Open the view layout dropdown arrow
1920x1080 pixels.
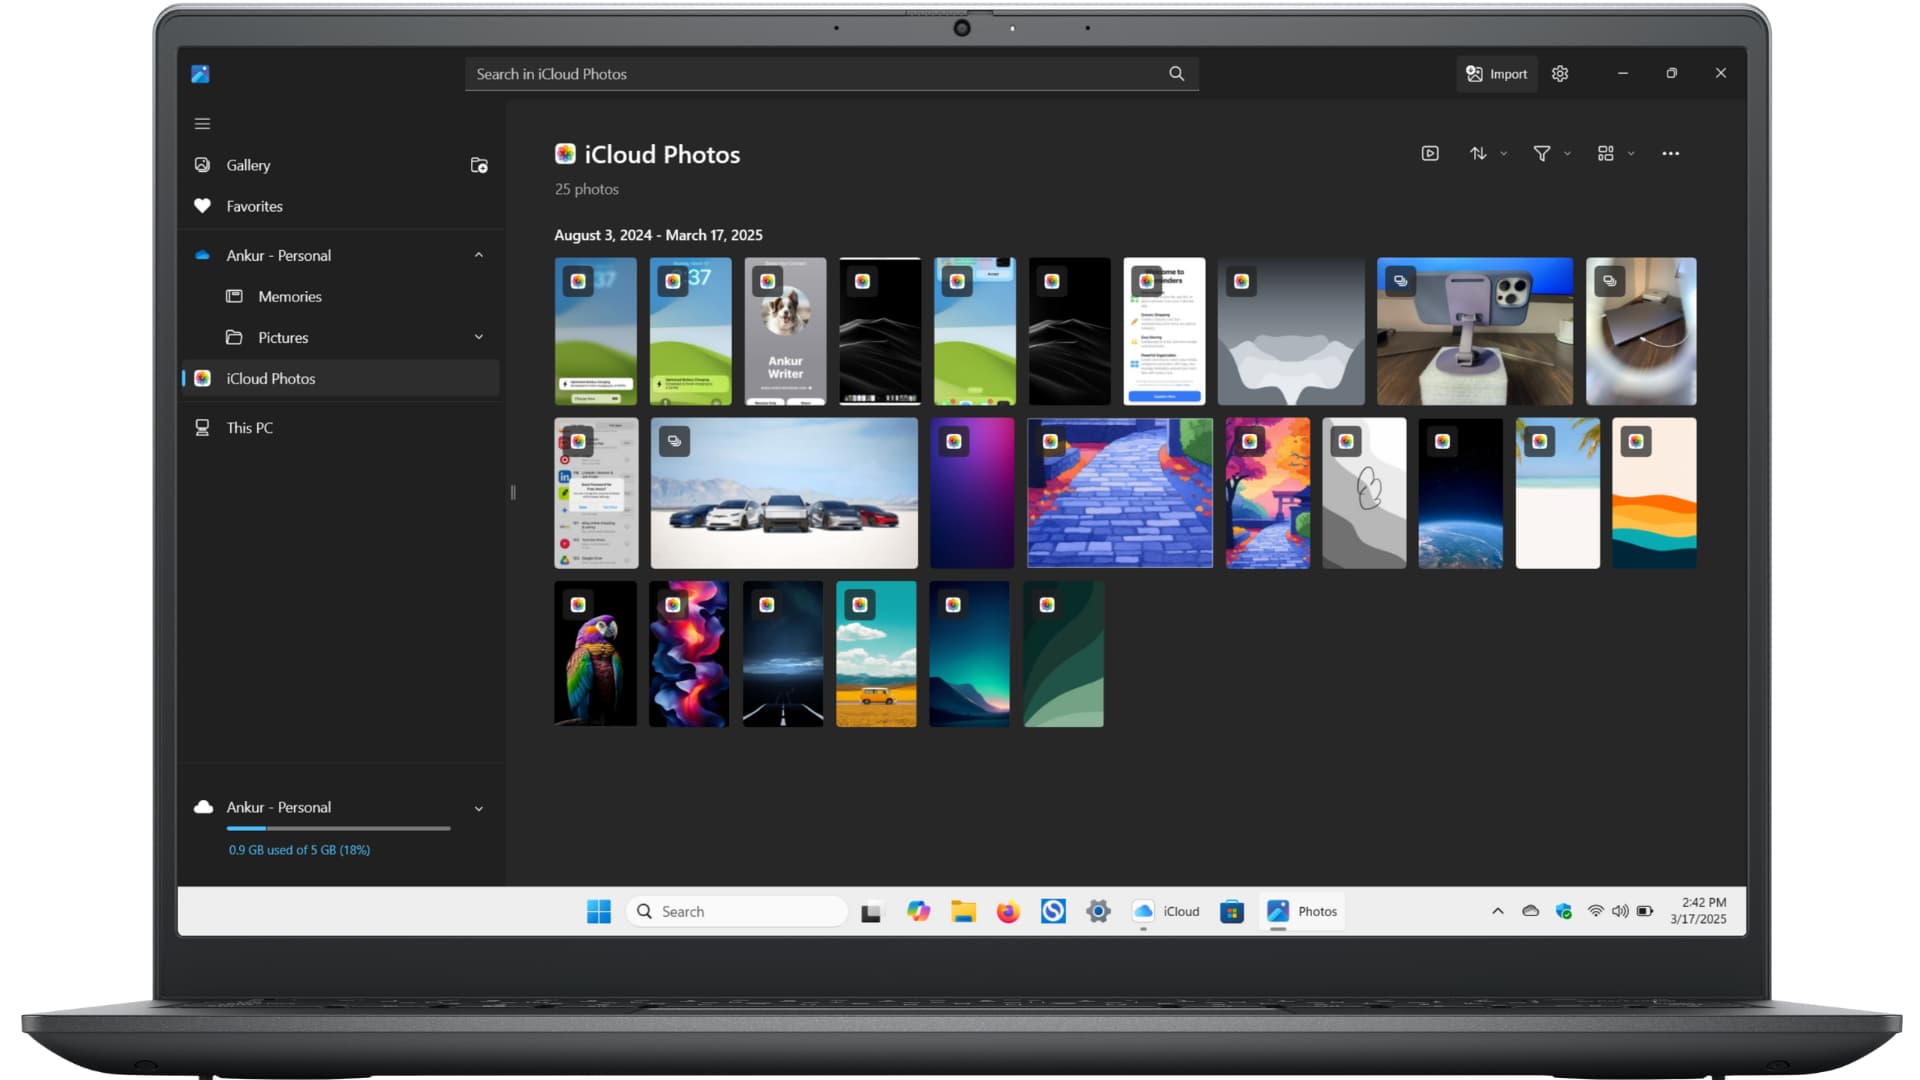tap(1631, 154)
